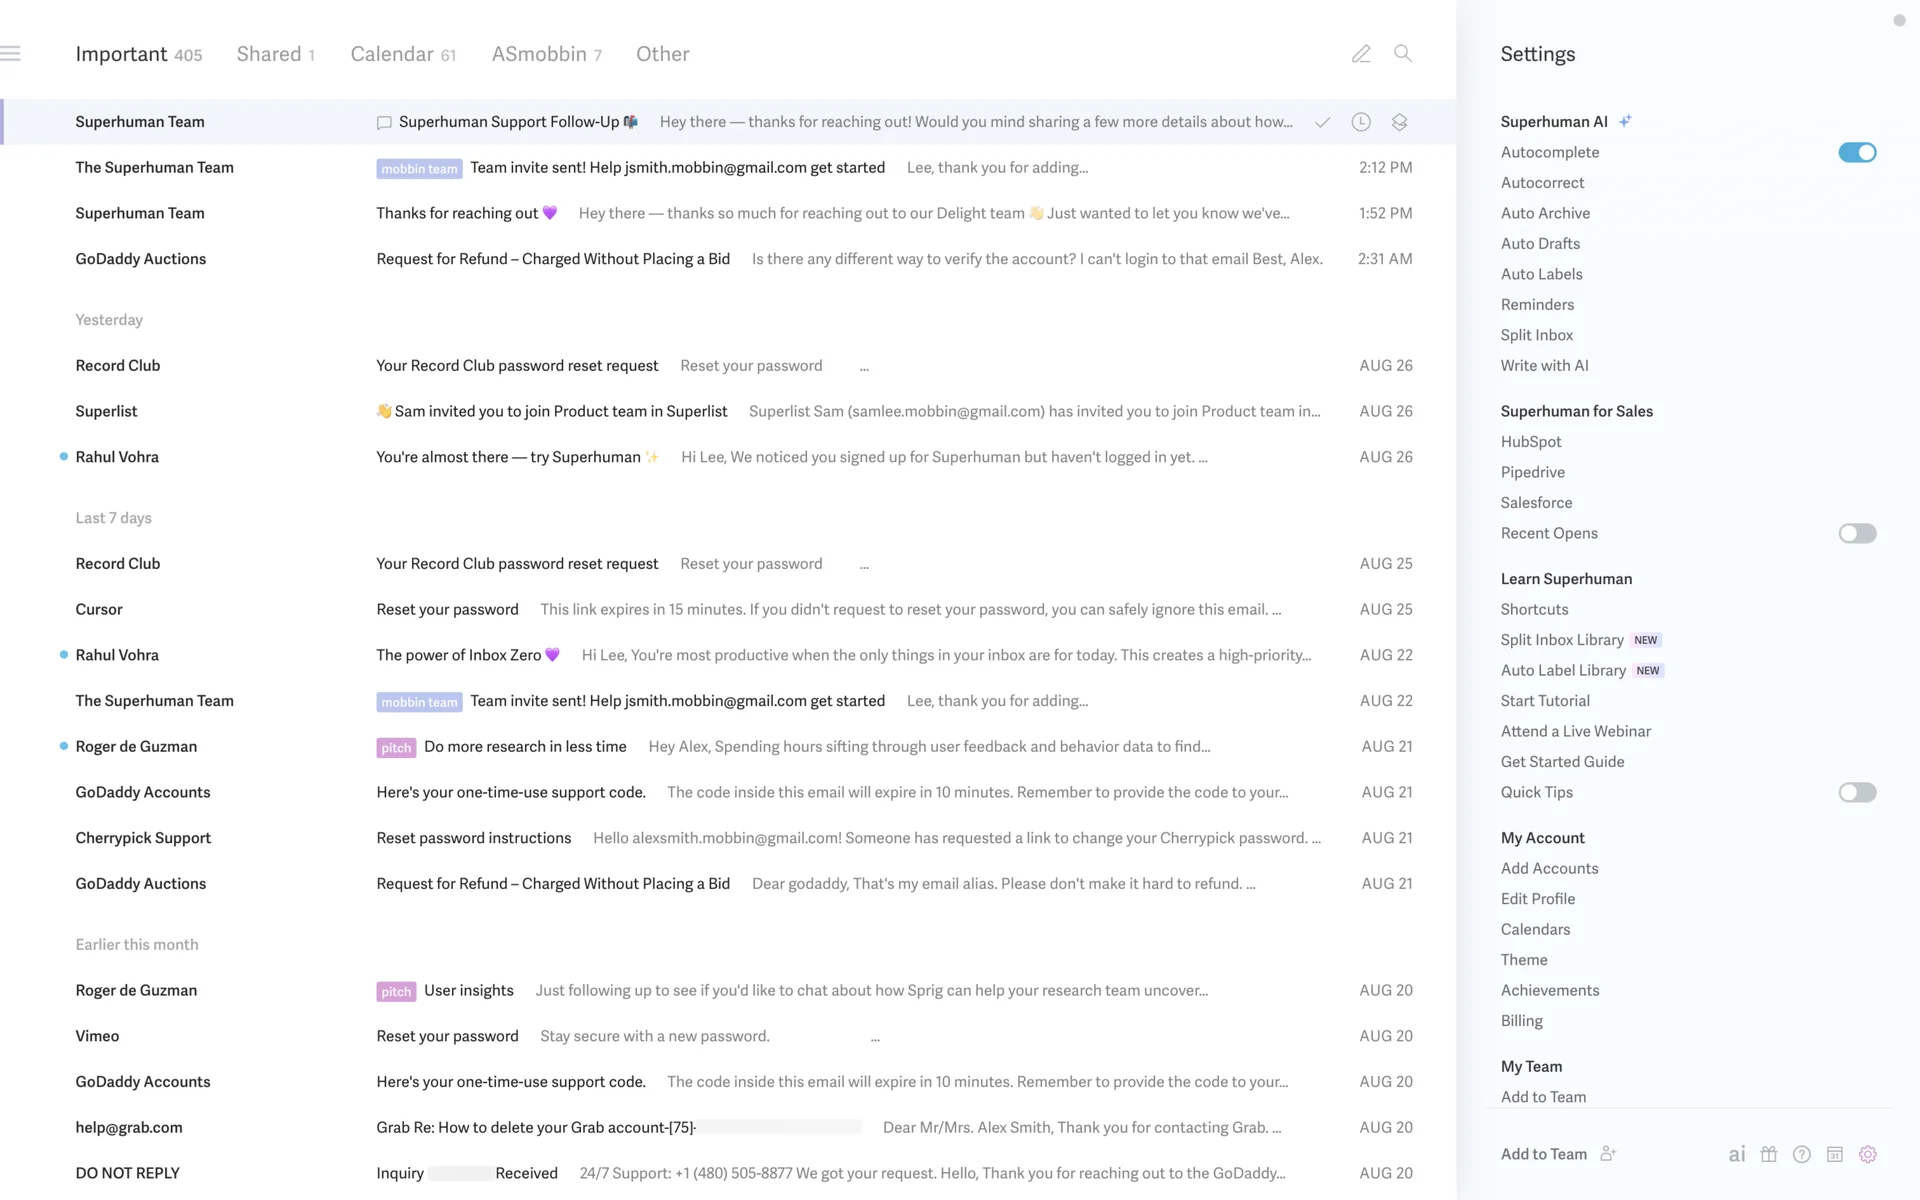The width and height of the screenshot is (1920, 1200).
Task: Open Theme settings option
Action: tap(1524, 960)
